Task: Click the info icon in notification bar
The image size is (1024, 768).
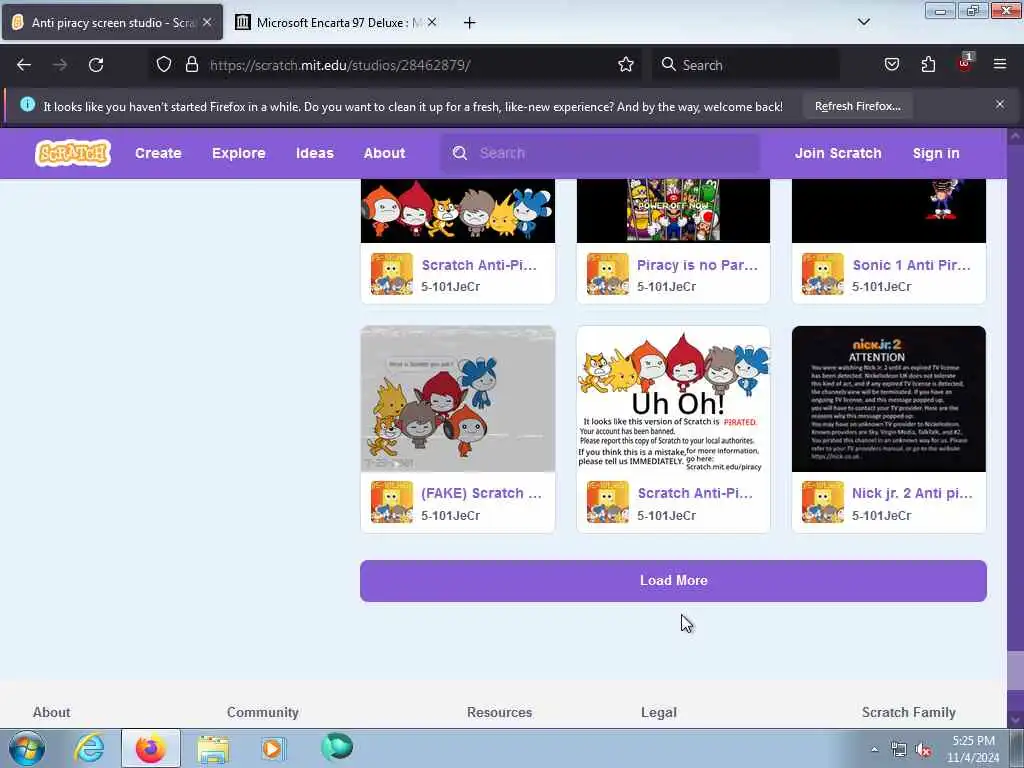Action: pyautogui.click(x=27, y=104)
